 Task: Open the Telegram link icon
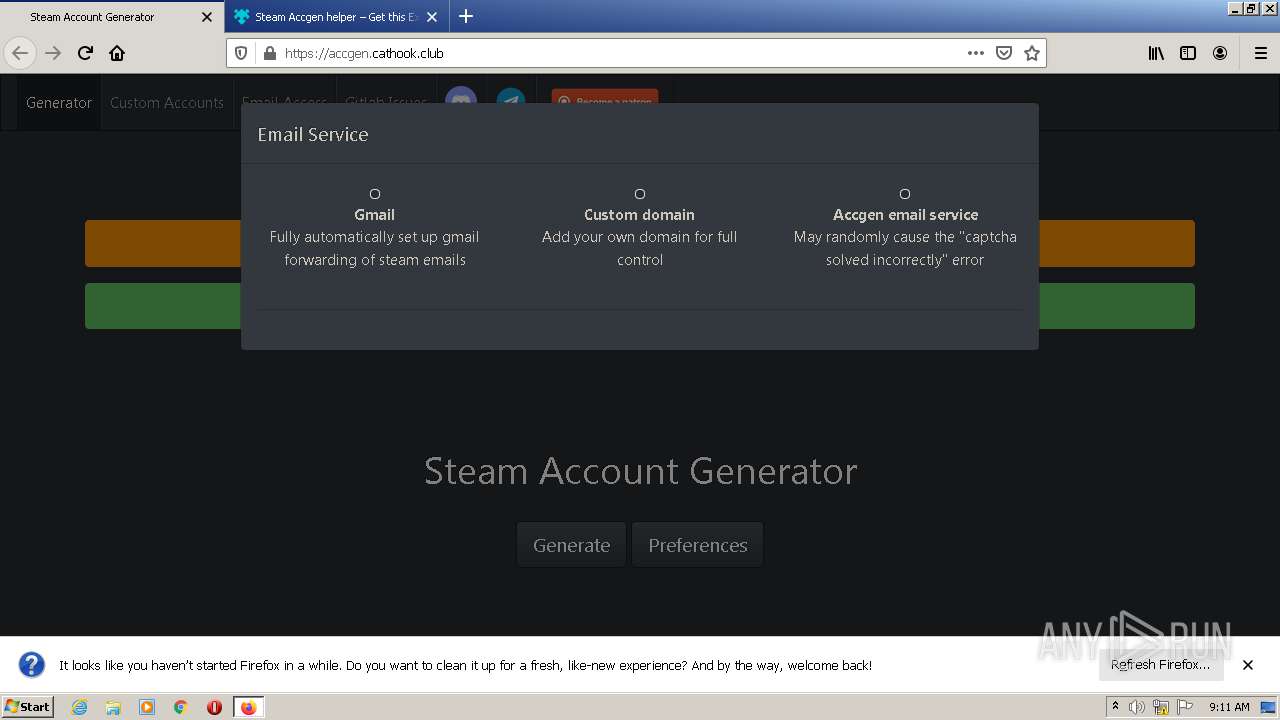[x=511, y=101]
